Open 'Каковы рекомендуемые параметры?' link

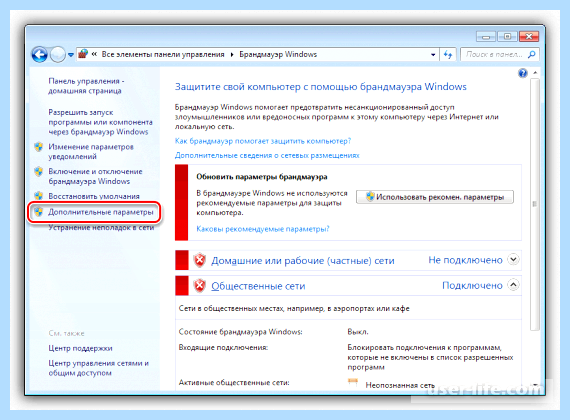coord(263,229)
